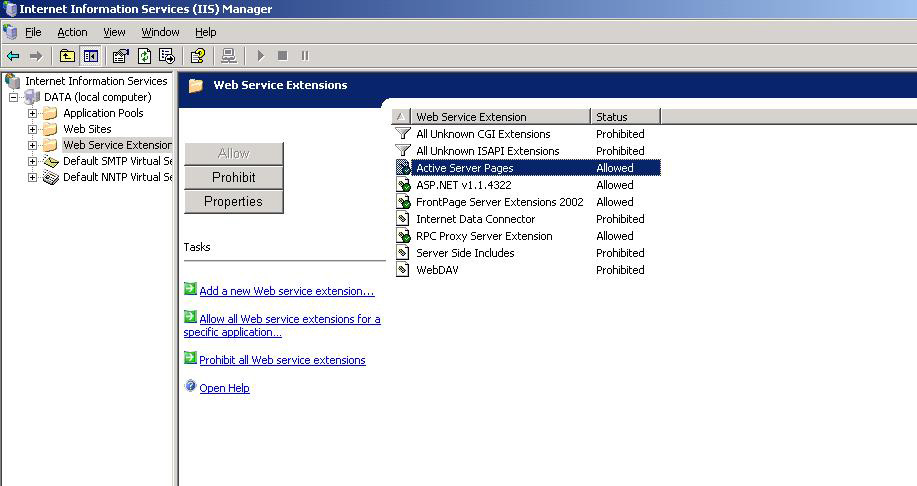Viewport: 917px width, 486px height.
Task: Select the All Unknown ISAPI Extensions row
Action: 528,151
